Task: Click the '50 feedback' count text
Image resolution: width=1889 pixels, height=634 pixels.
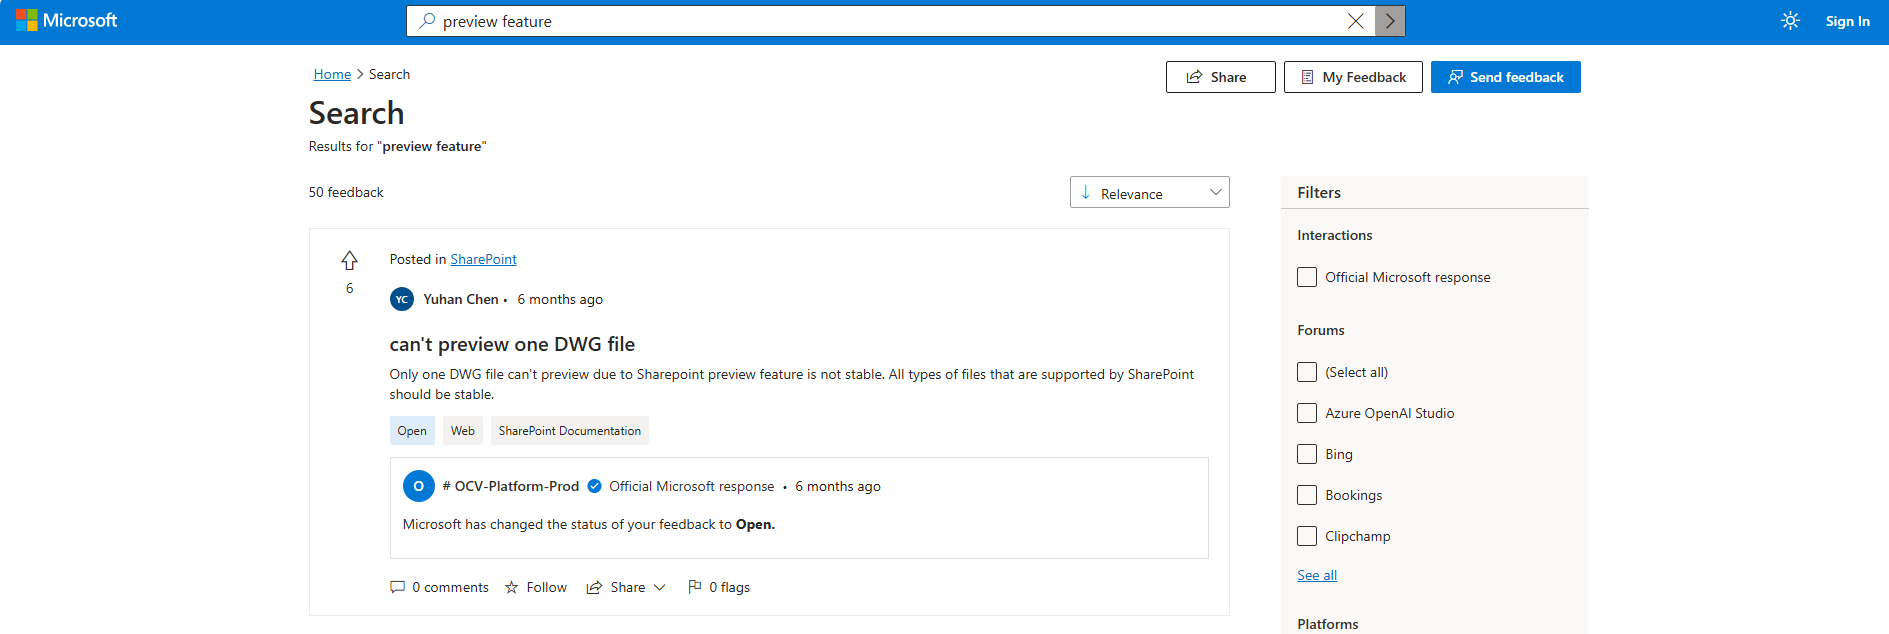Action: point(346,192)
